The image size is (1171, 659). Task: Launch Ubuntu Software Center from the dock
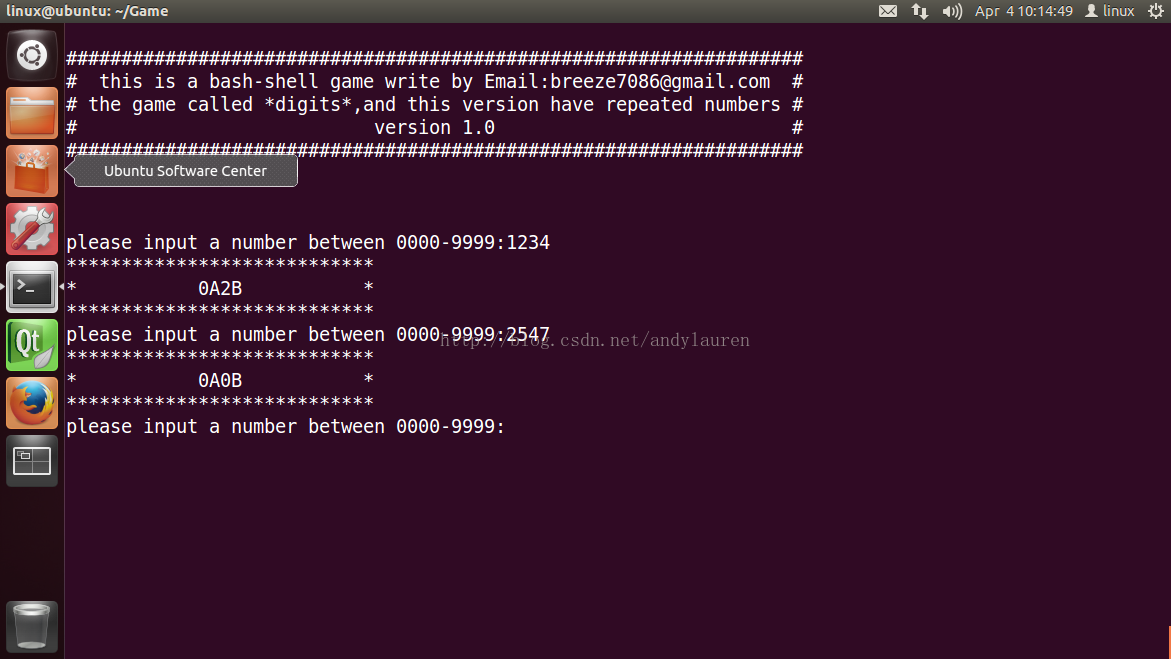click(x=31, y=171)
